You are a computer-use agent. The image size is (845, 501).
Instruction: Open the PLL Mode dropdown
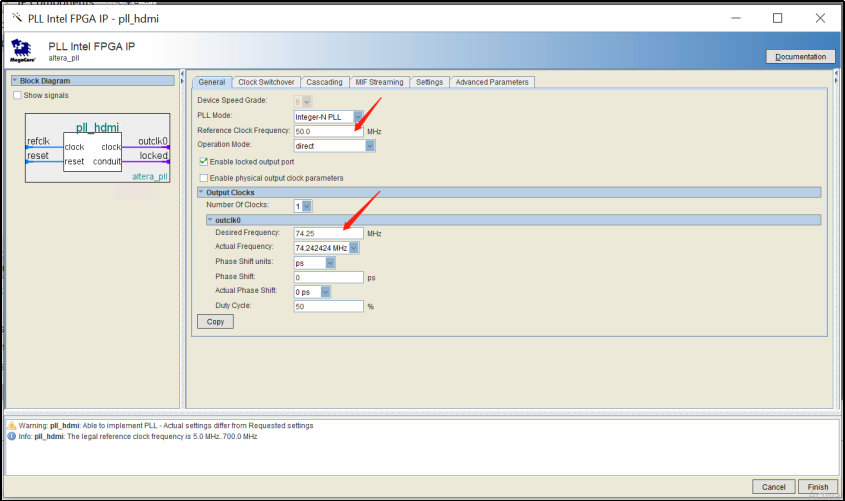(x=358, y=117)
